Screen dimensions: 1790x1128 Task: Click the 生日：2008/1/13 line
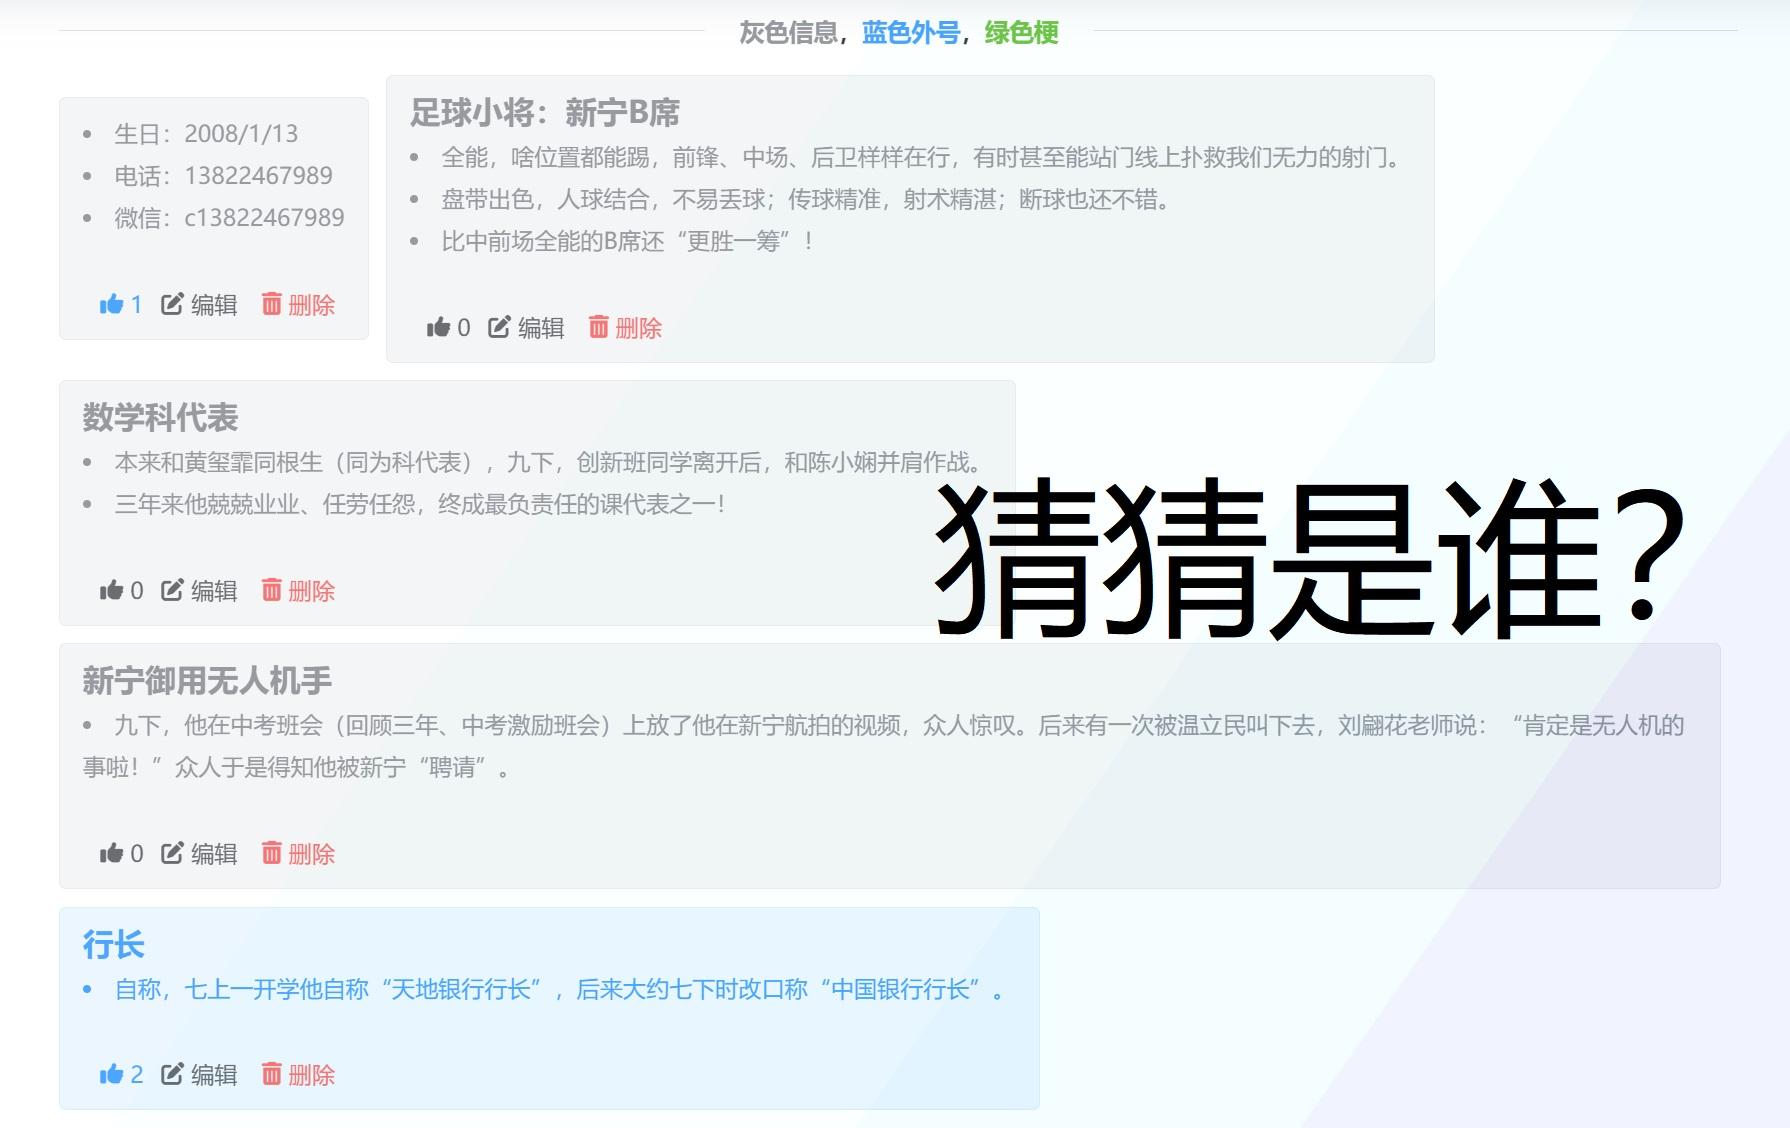206,133
